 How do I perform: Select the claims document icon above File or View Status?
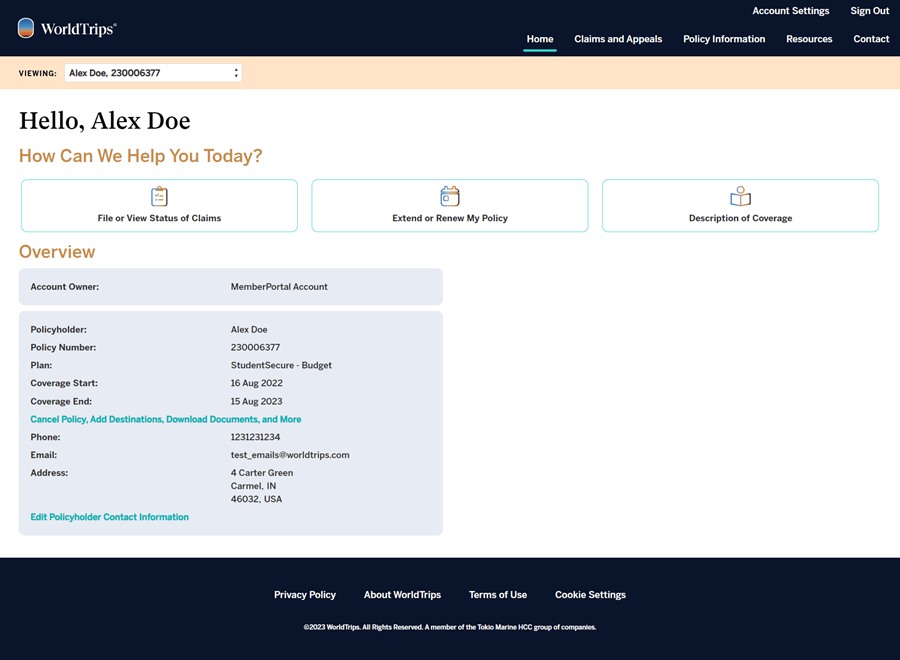[x=158, y=196]
